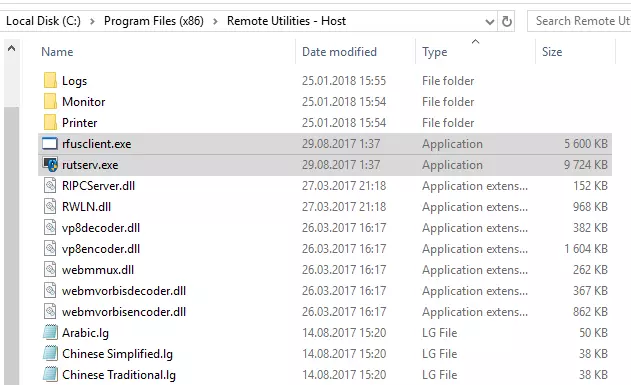Select the Logs folder name
Screen dimensions: 631x385
tap(74, 81)
